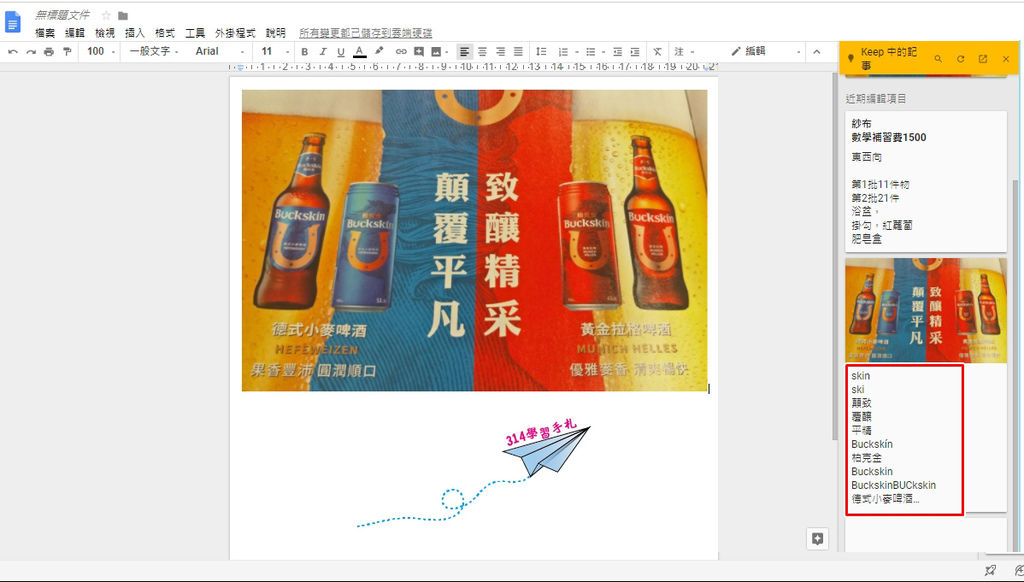Move document using the folder icon
1024x582 pixels.
click(123, 16)
